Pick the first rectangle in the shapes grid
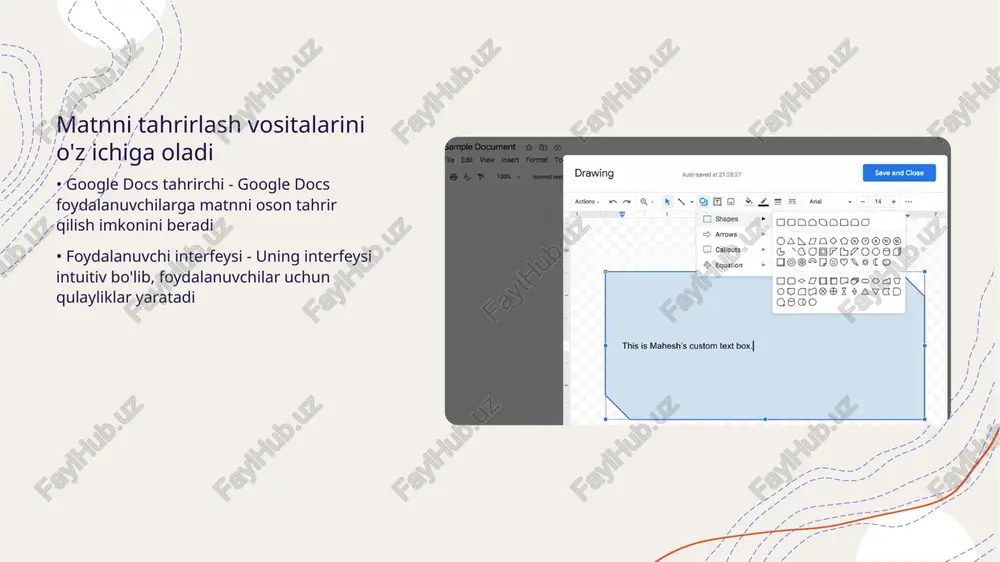Screen dimensions: 1000x562 781,223
